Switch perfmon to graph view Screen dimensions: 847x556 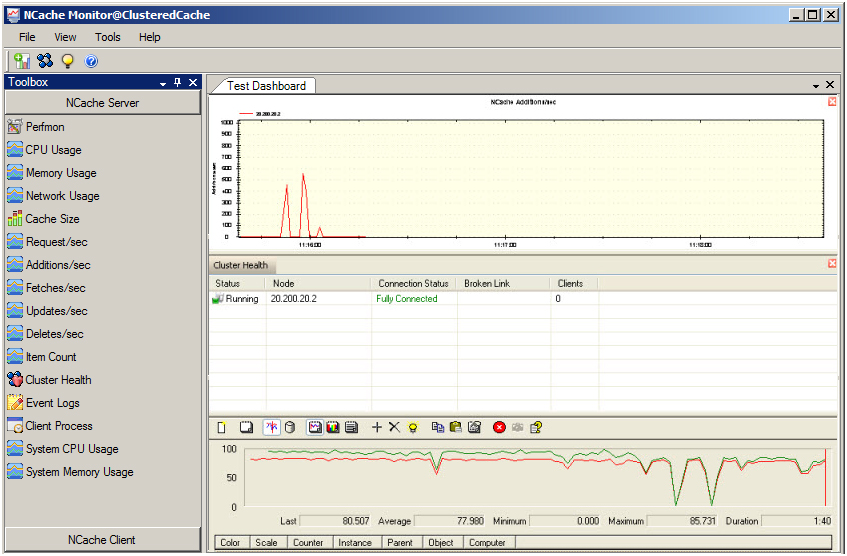point(314,428)
